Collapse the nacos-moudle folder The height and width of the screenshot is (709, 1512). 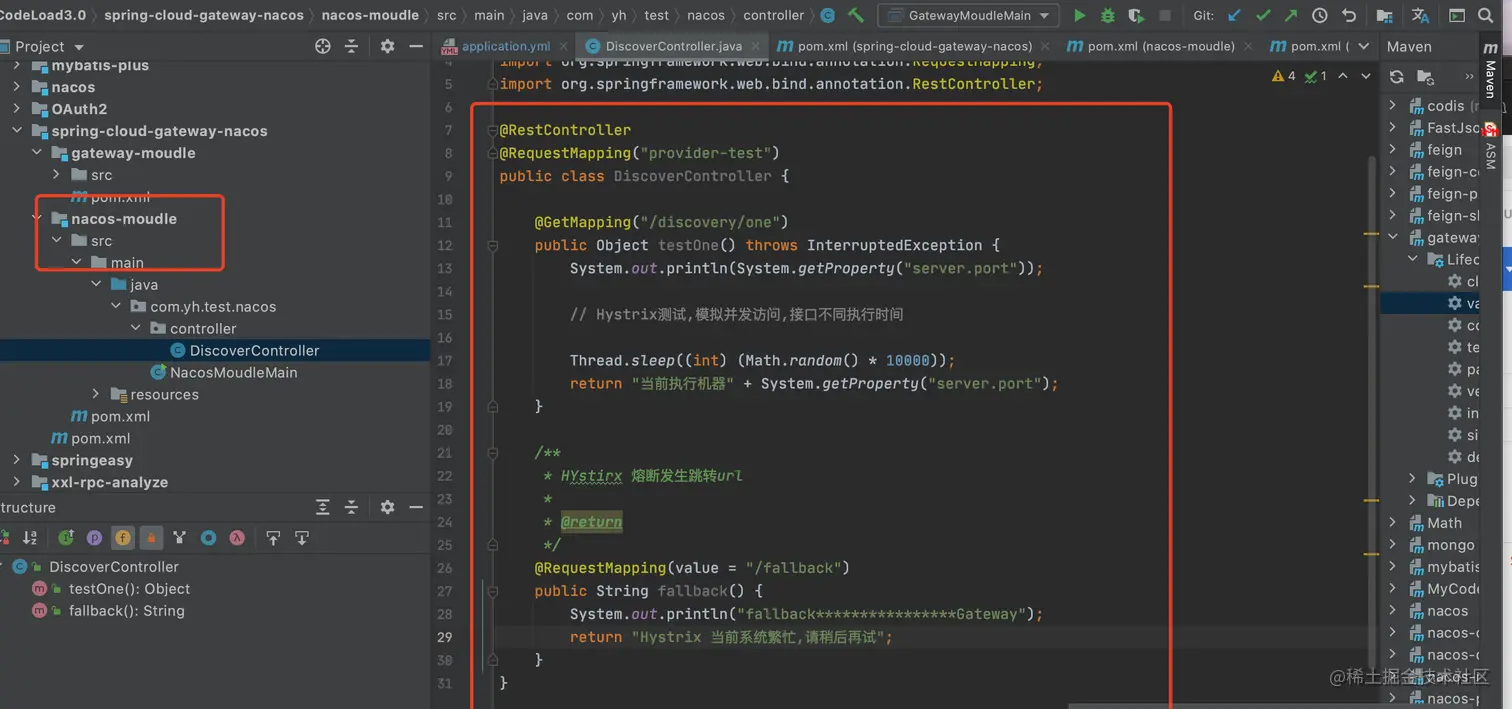37,218
